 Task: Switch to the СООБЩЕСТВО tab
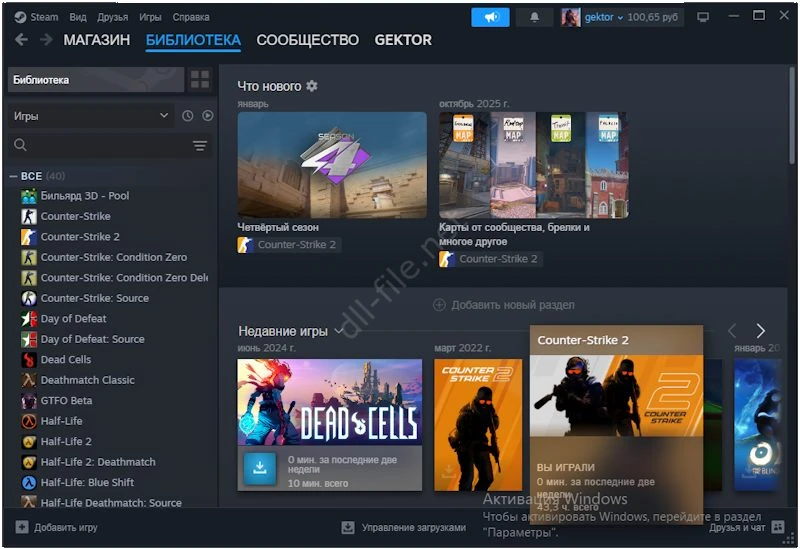point(308,40)
